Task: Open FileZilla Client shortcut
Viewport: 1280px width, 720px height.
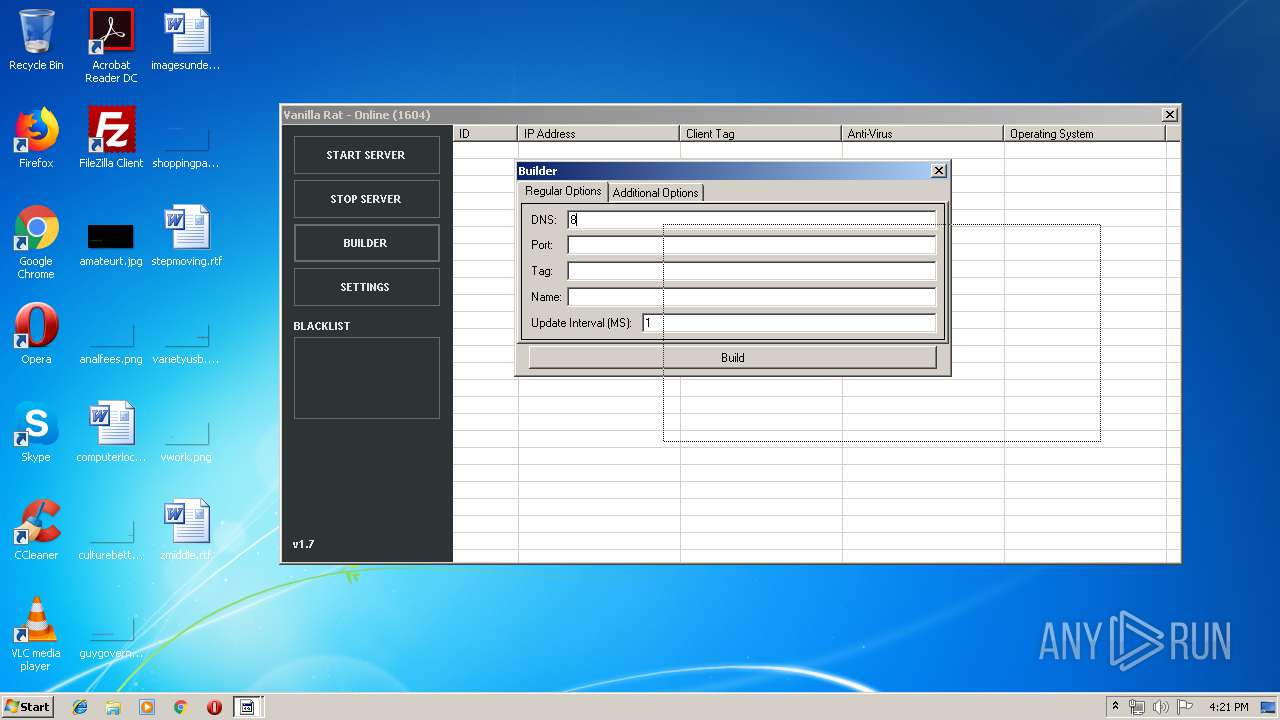Action: pyautogui.click(x=111, y=138)
